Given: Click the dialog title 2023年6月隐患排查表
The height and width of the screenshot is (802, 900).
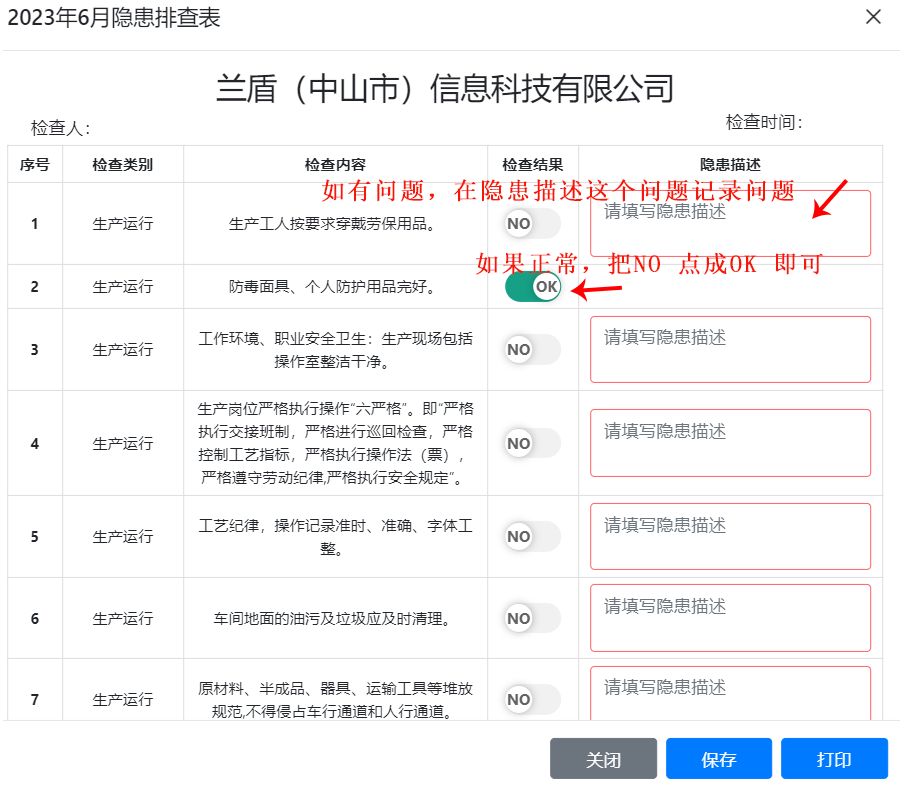Looking at the screenshot, I should [114, 17].
